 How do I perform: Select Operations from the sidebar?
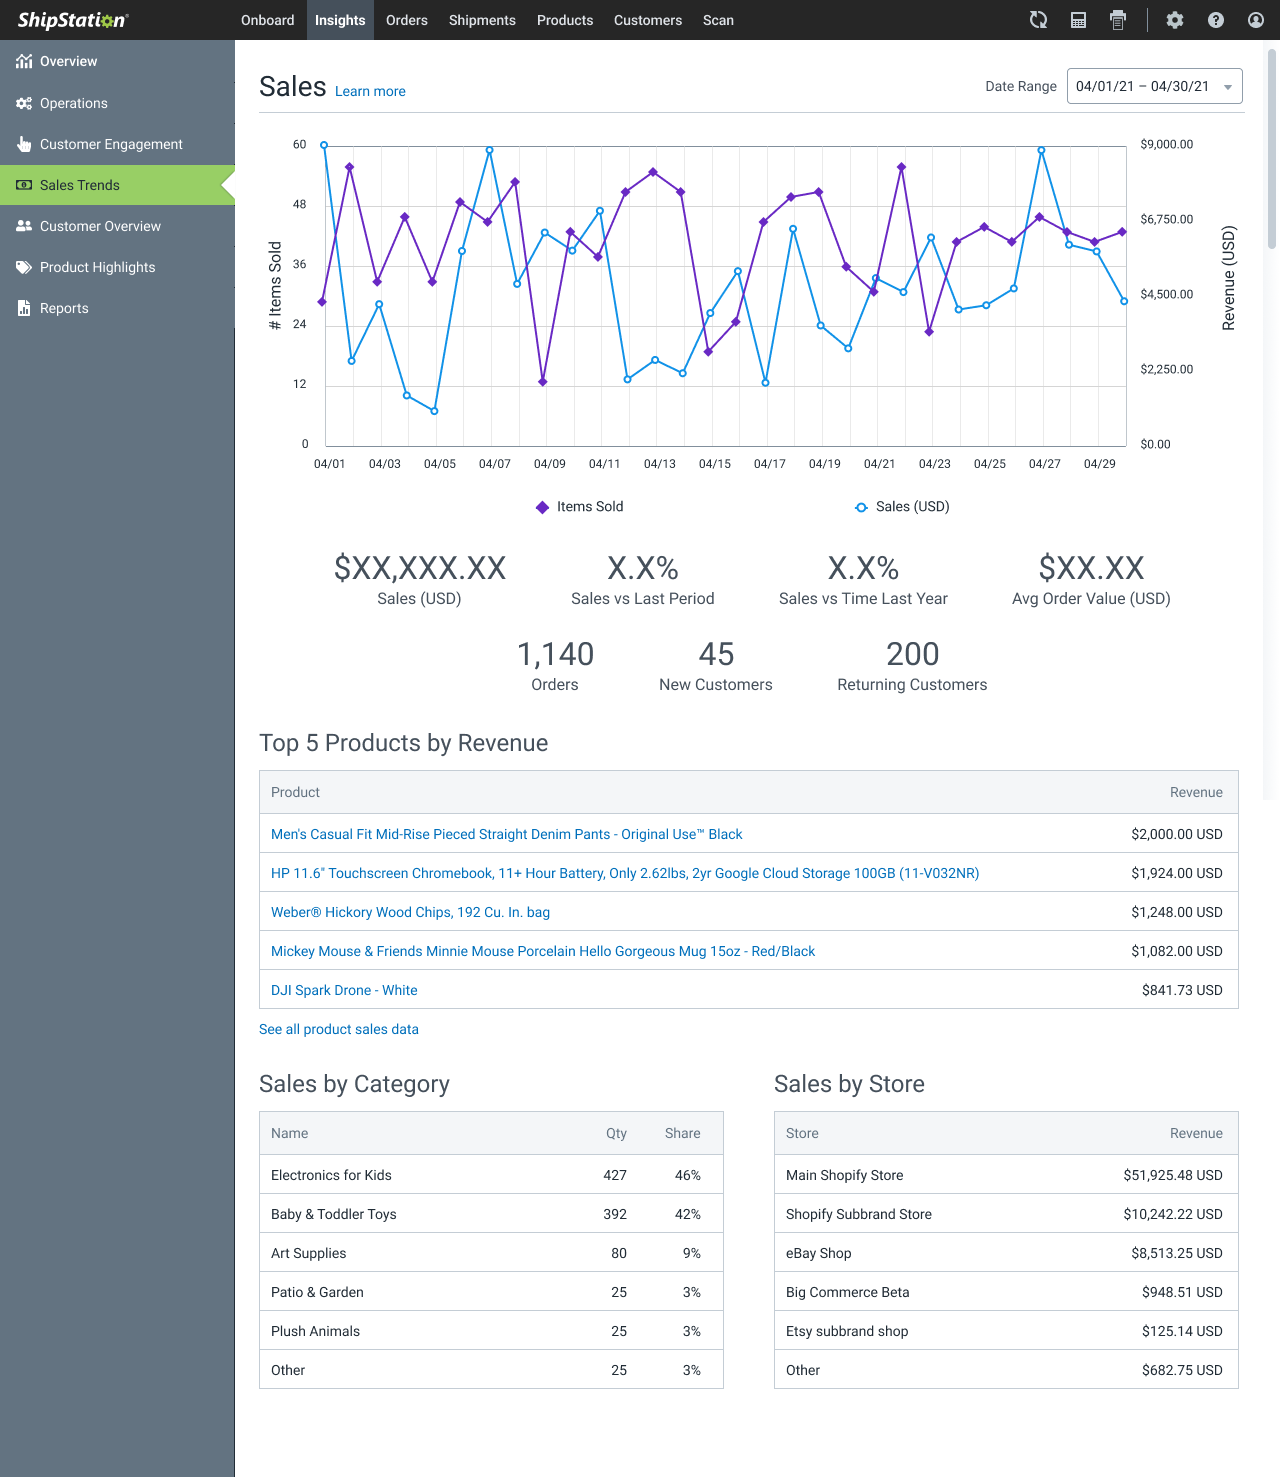[x=73, y=103]
